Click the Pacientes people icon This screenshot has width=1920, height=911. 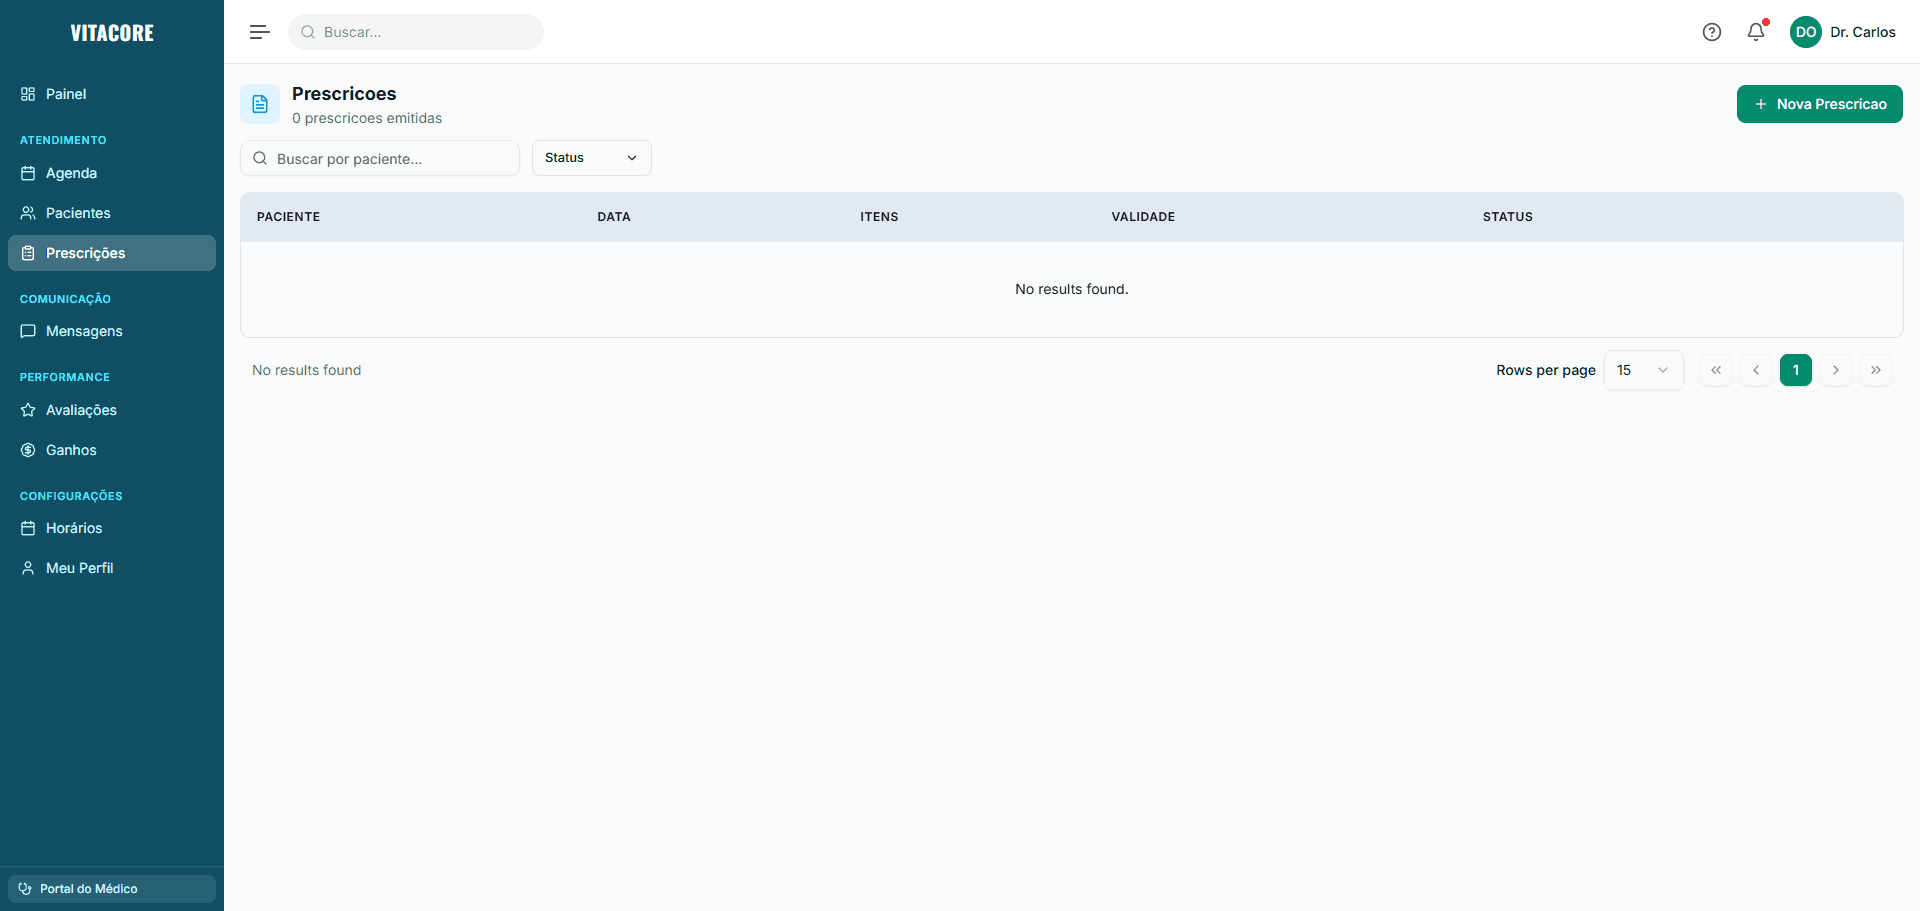[28, 213]
